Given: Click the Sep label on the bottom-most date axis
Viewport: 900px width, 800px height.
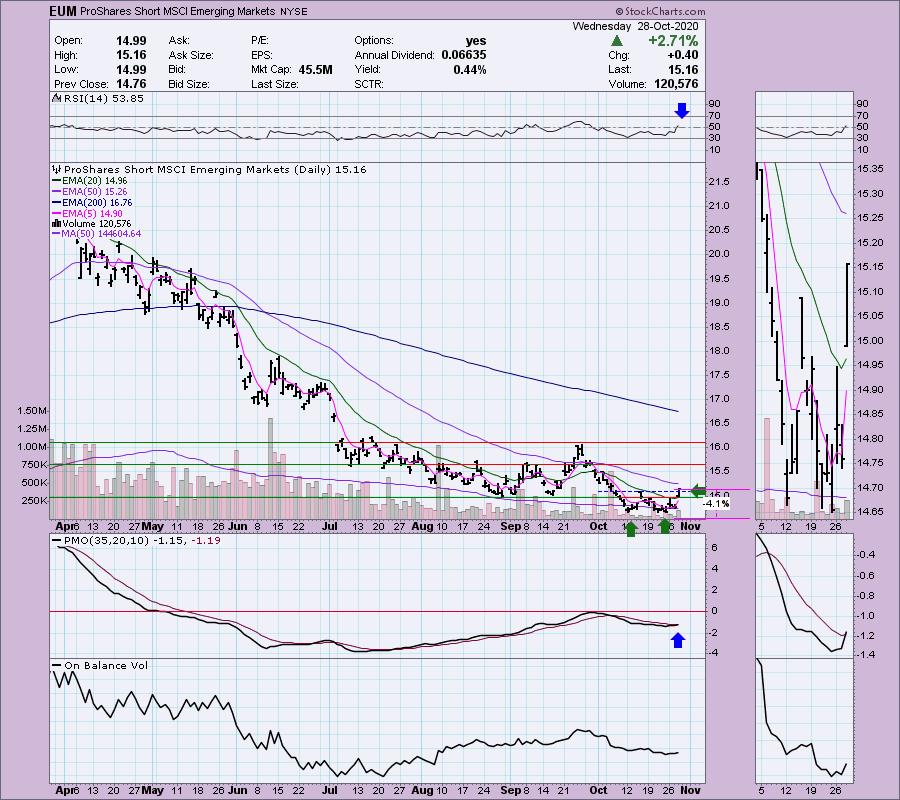Looking at the screenshot, I should click(510, 790).
